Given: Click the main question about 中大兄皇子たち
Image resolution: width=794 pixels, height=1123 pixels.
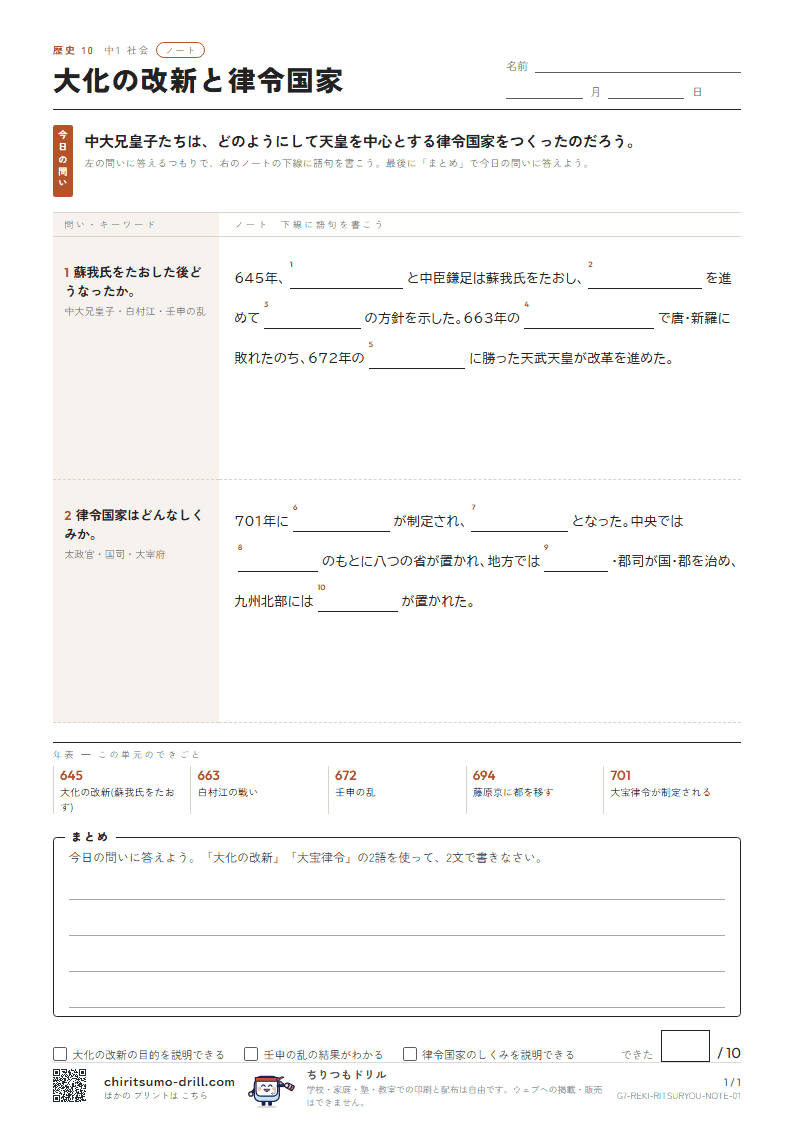Looking at the screenshot, I should pos(360,141).
